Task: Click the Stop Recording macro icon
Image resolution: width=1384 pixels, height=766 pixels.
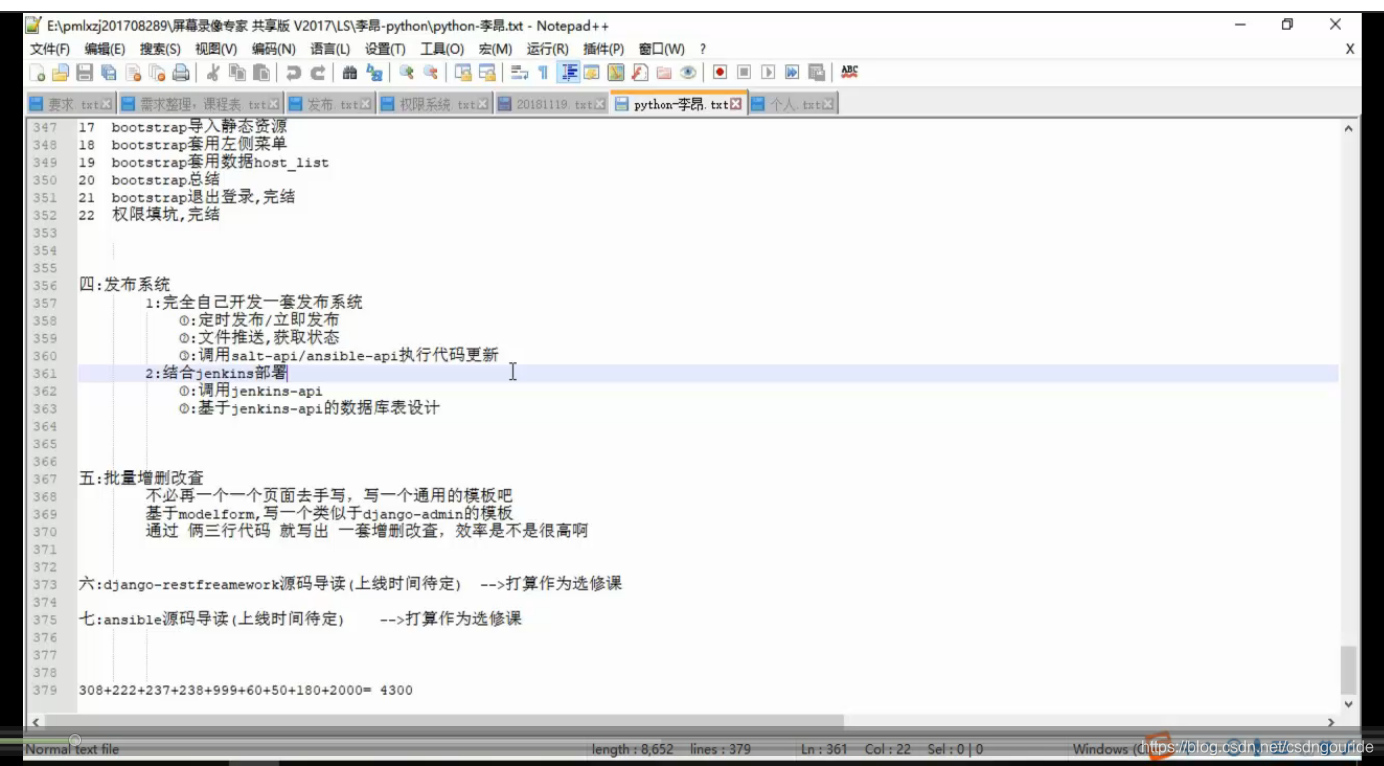Action: click(744, 72)
